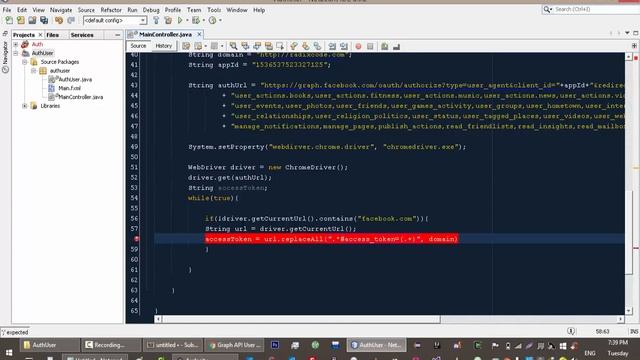Minimize the Projects panel group
The width and height of the screenshot is (640, 360).
click(x=118, y=35)
